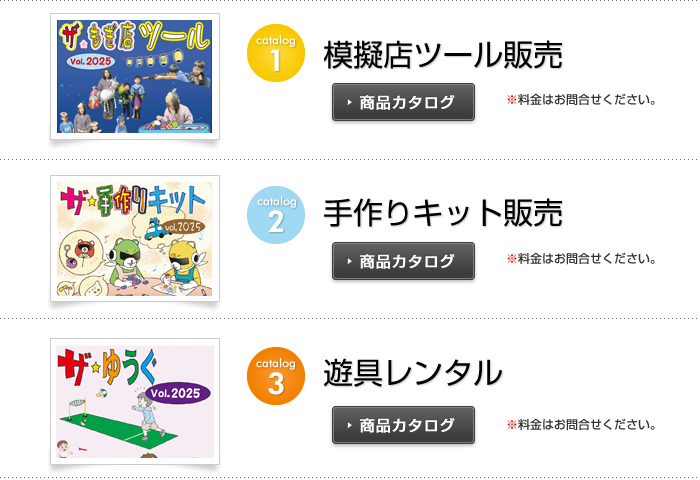Click price inquiry note beside catalog 2
Screen dimensions: 700x480
tap(581, 259)
